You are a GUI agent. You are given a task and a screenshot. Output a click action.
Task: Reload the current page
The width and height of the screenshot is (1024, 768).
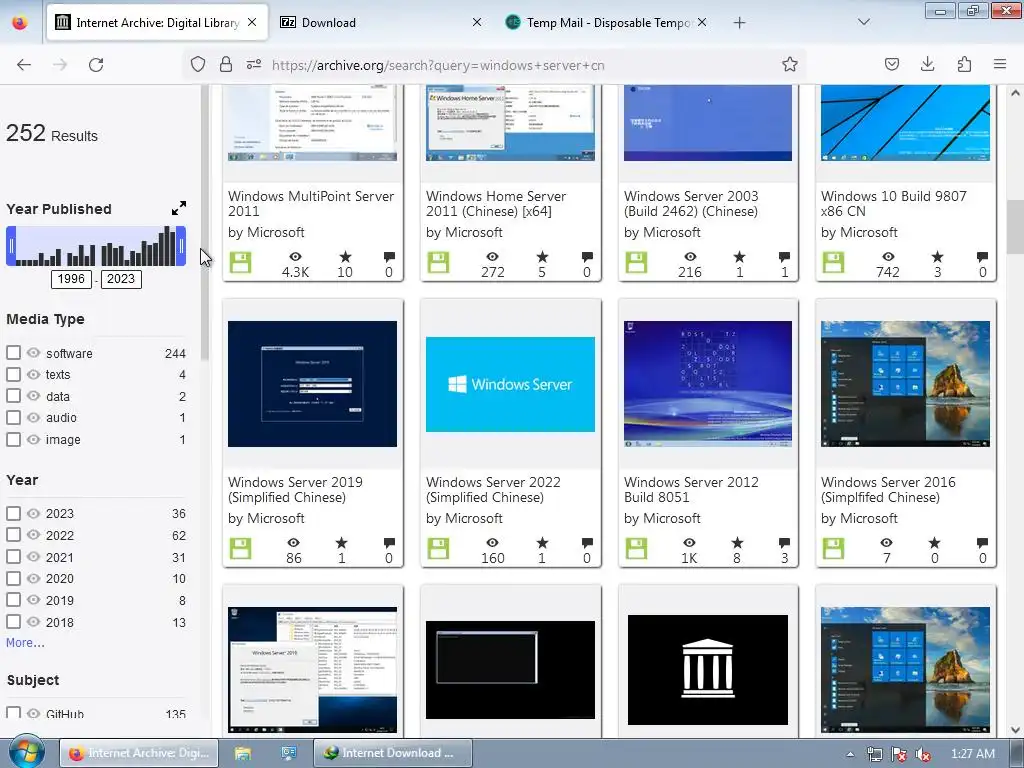(96, 65)
